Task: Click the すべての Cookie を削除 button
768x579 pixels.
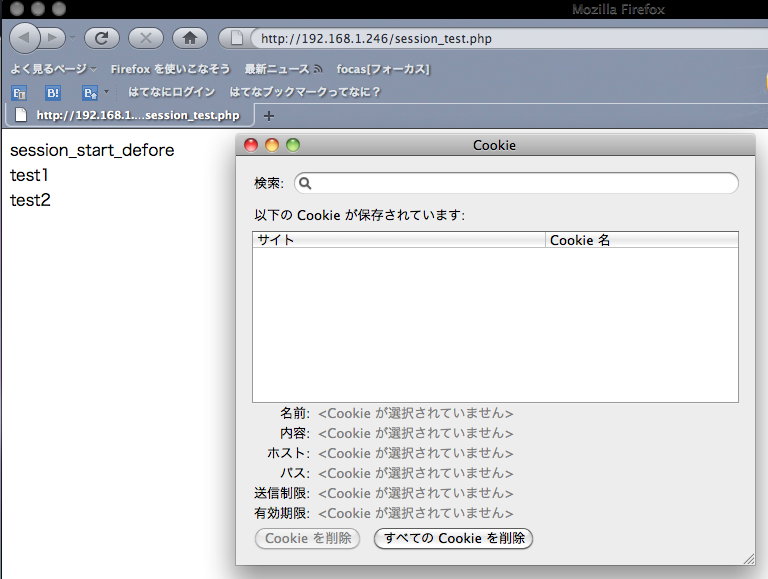Action: pos(454,538)
